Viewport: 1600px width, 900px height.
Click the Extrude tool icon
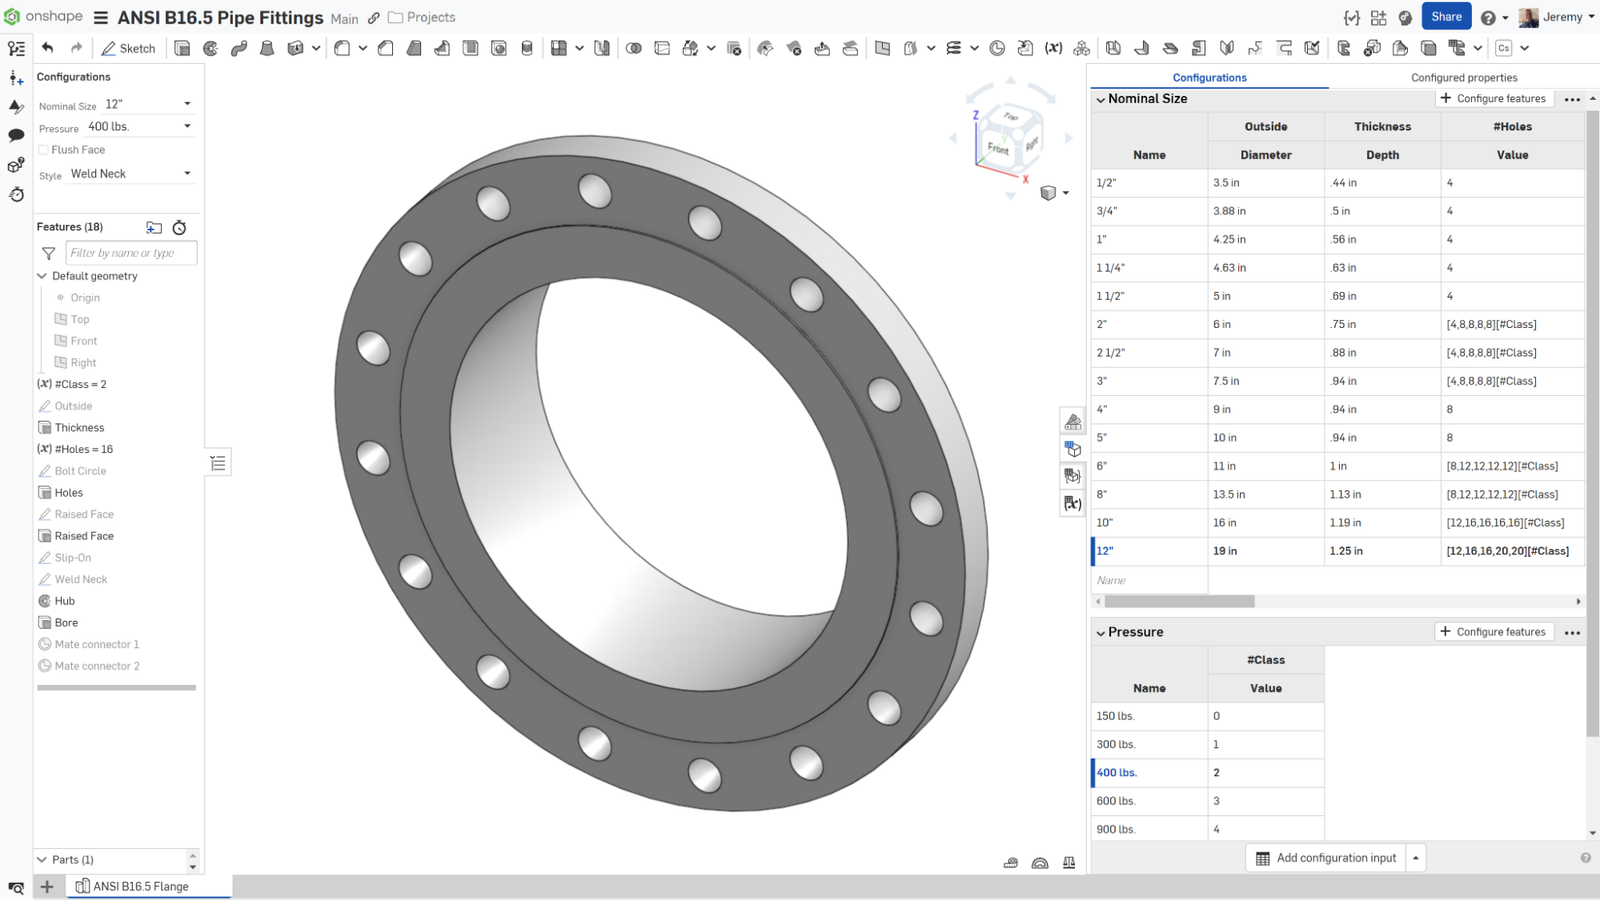point(181,47)
